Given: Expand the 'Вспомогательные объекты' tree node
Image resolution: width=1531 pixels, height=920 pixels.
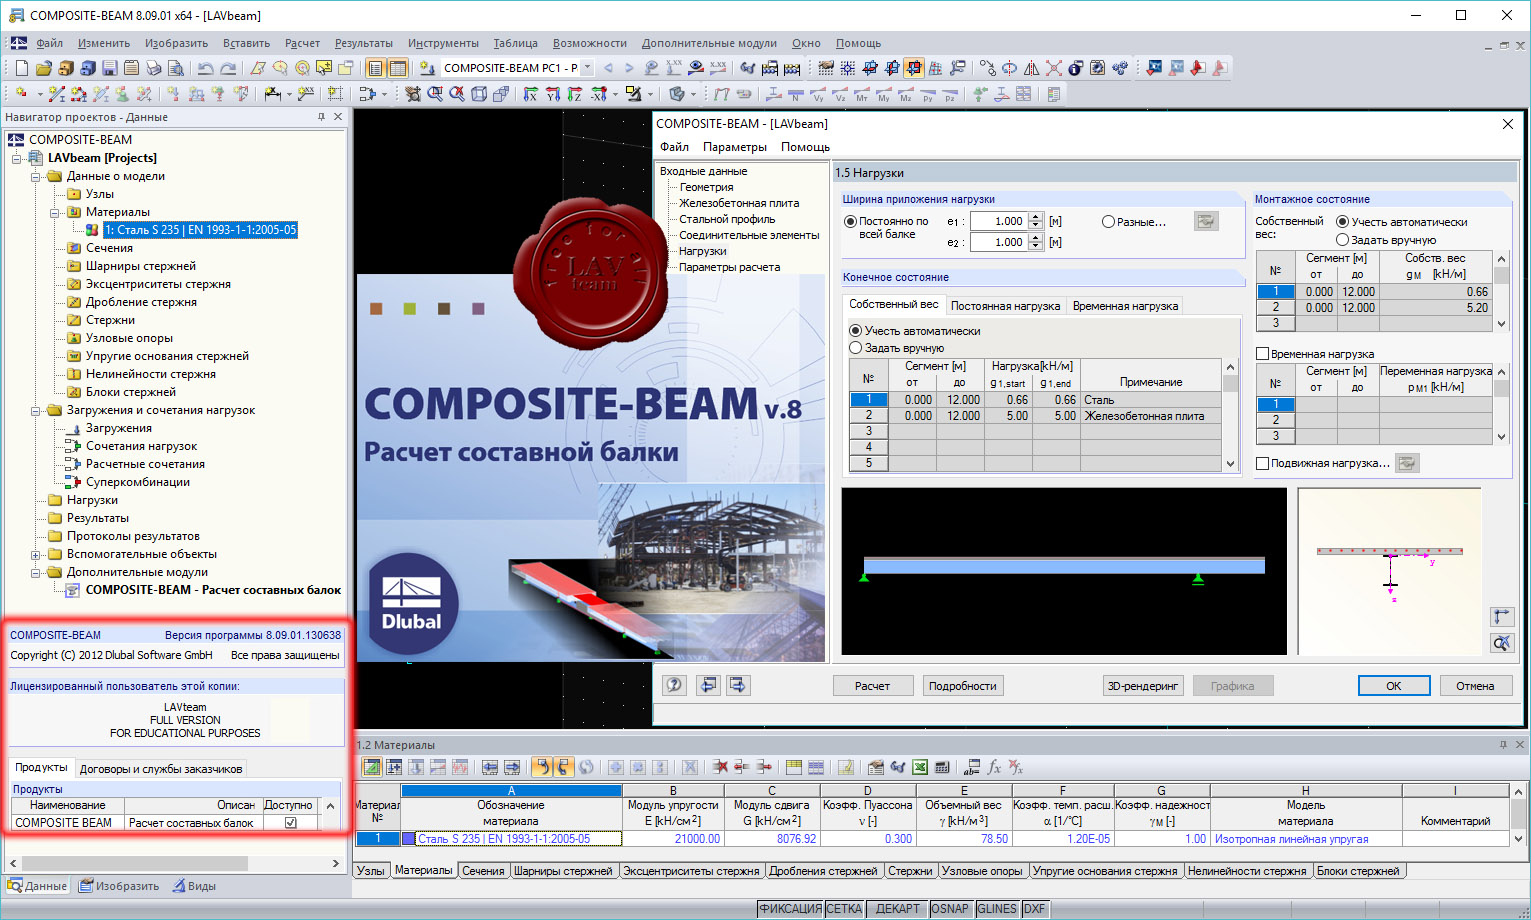Looking at the screenshot, I should (x=36, y=554).
